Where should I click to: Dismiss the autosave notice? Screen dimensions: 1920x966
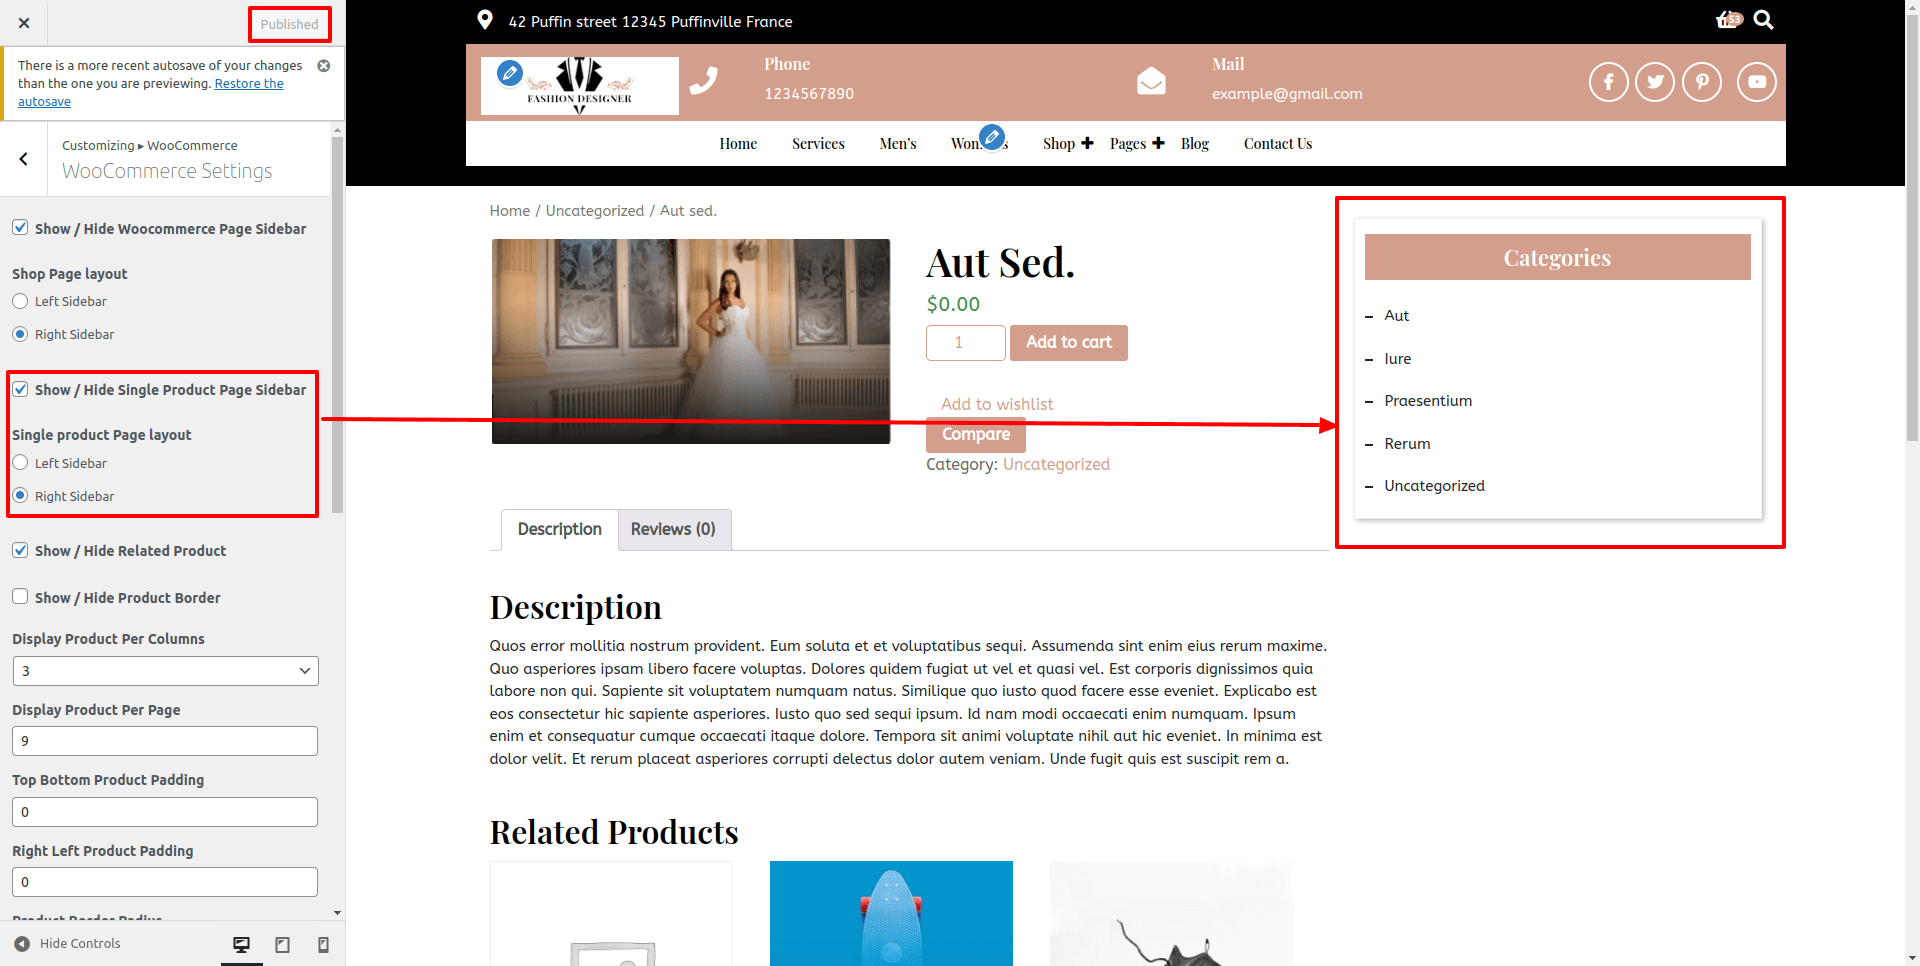[324, 66]
